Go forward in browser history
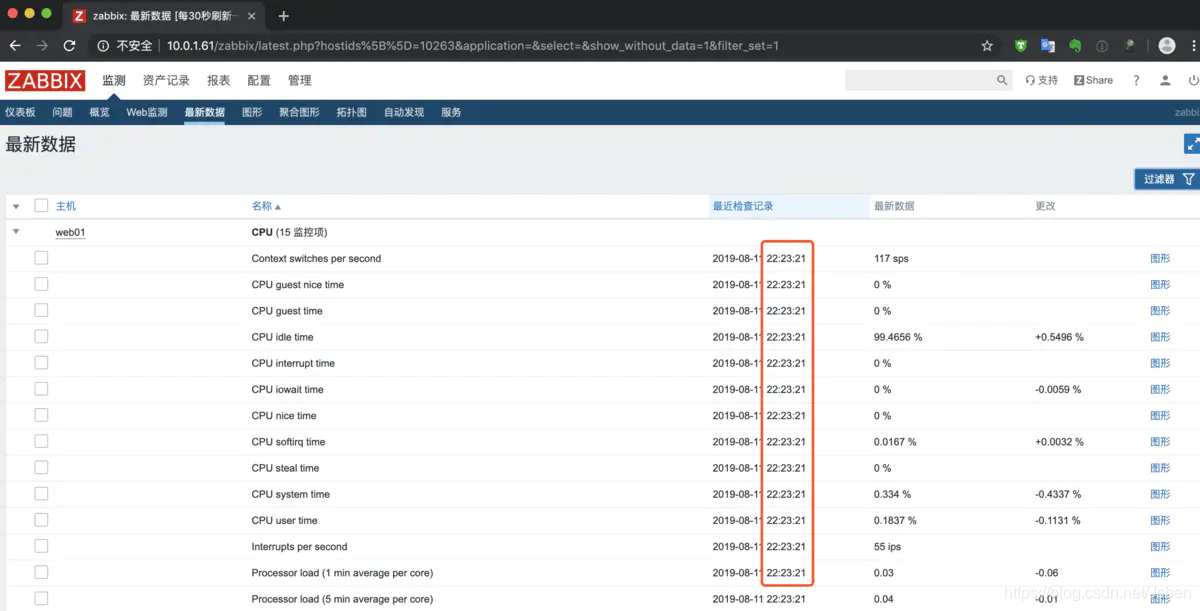1200x611 pixels. pos(42,46)
